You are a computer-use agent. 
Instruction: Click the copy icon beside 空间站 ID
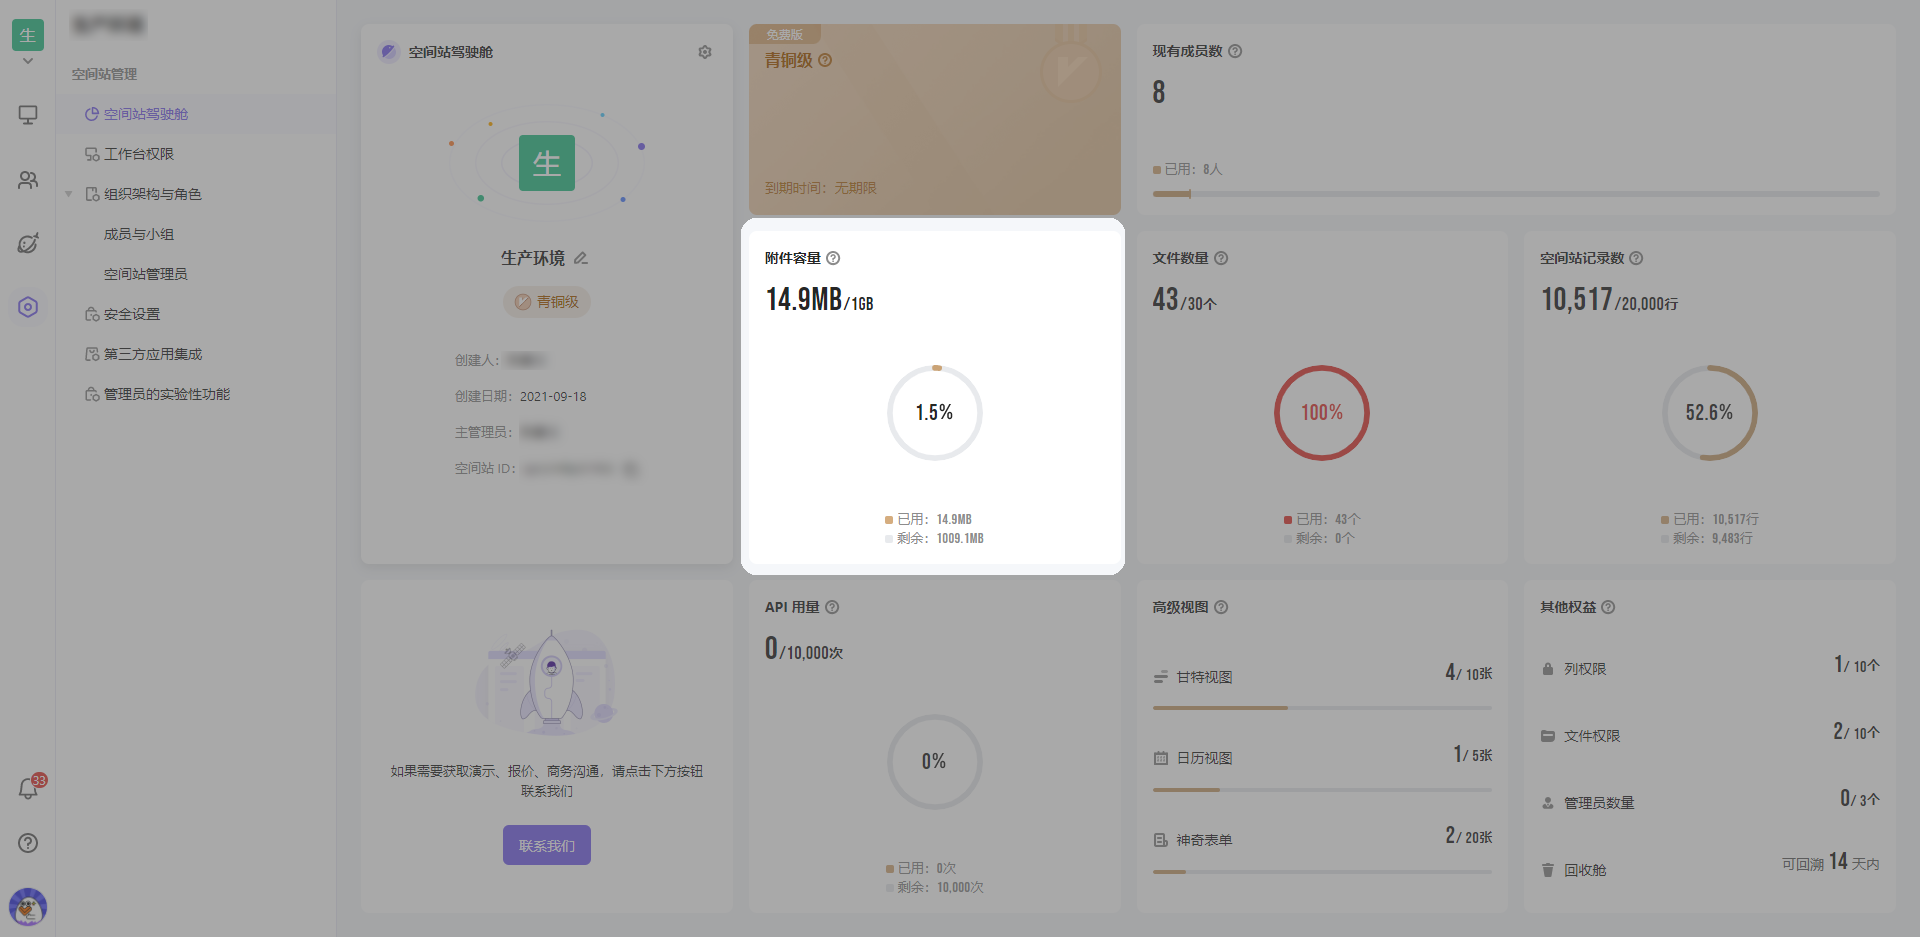(630, 468)
